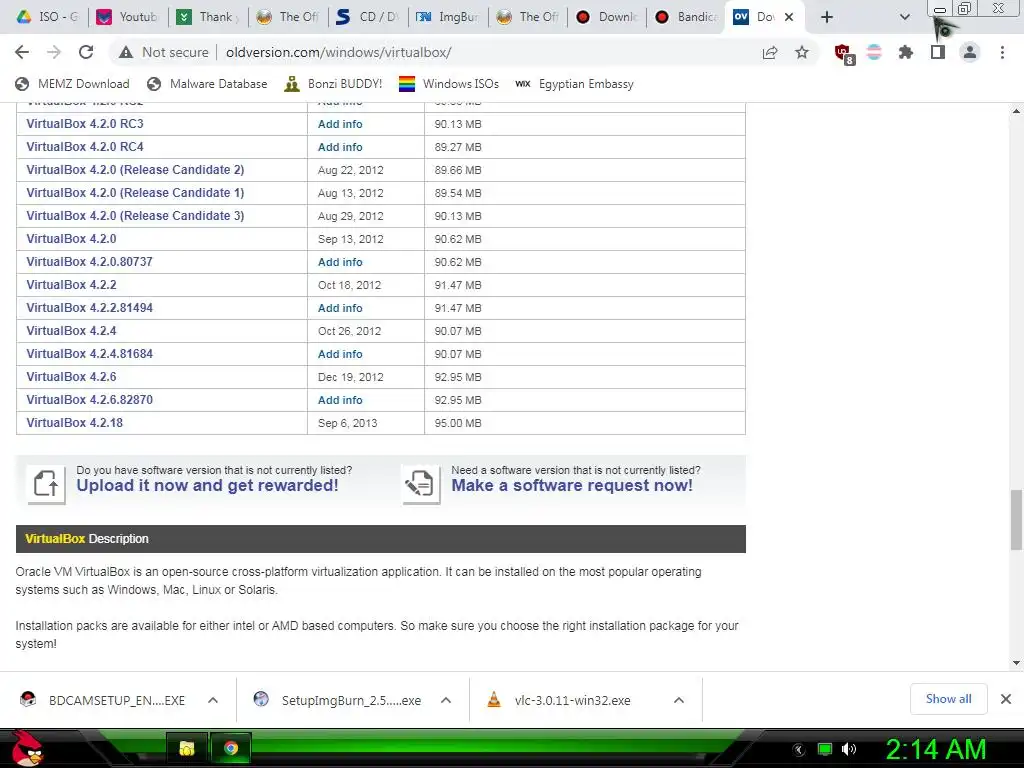Open Windows ISOs bookmark

[449, 84]
